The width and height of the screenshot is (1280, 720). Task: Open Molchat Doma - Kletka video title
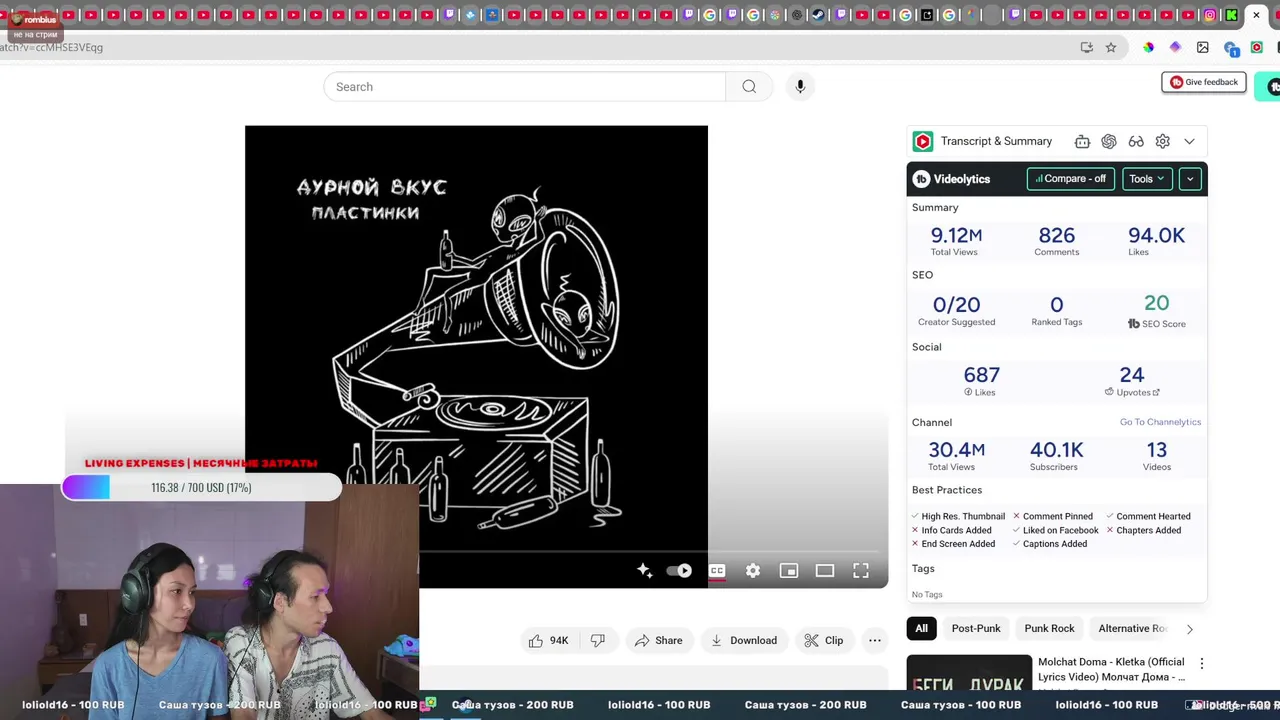pos(1111,669)
